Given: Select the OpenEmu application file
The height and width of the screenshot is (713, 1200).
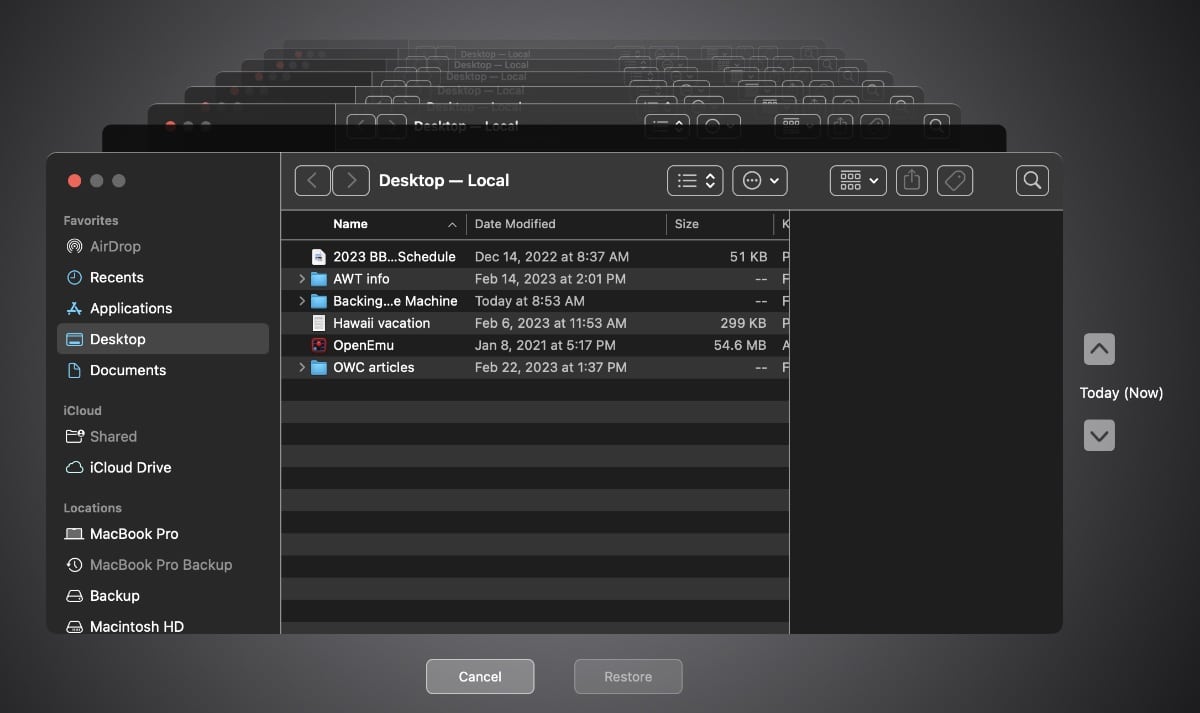Looking at the screenshot, I should click(363, 345).
